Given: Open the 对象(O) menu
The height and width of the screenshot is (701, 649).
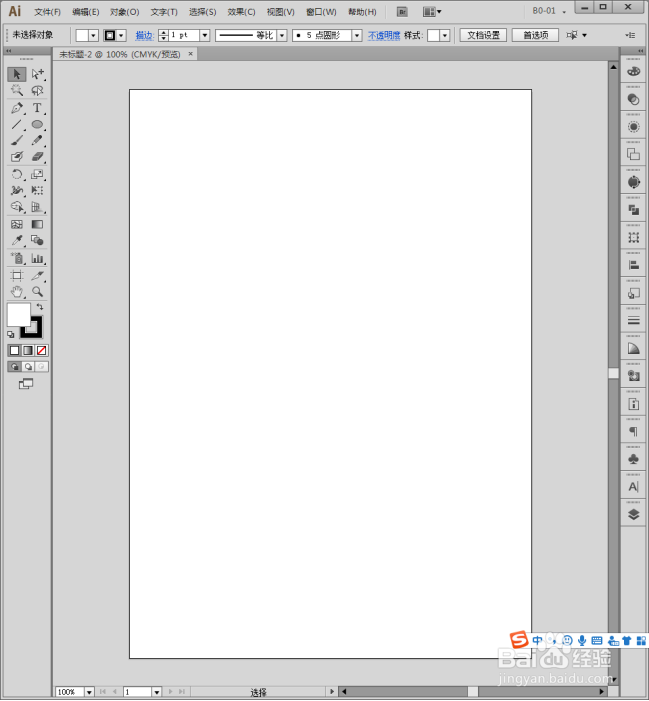Looking at the screenshot, I should click(125, 12).
